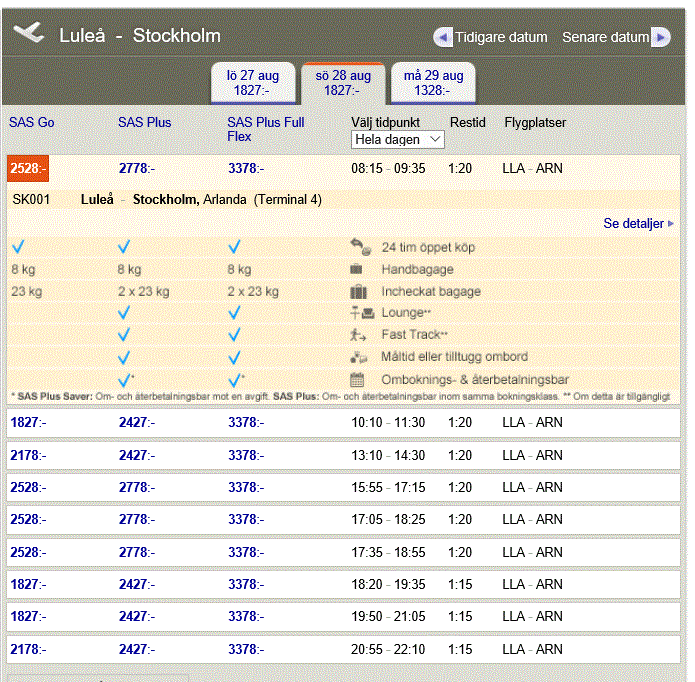Select 2427:- SAS Plus fare for 19:50 flight
The height and width of the screenshot is (682, 695).
(137, 616)
